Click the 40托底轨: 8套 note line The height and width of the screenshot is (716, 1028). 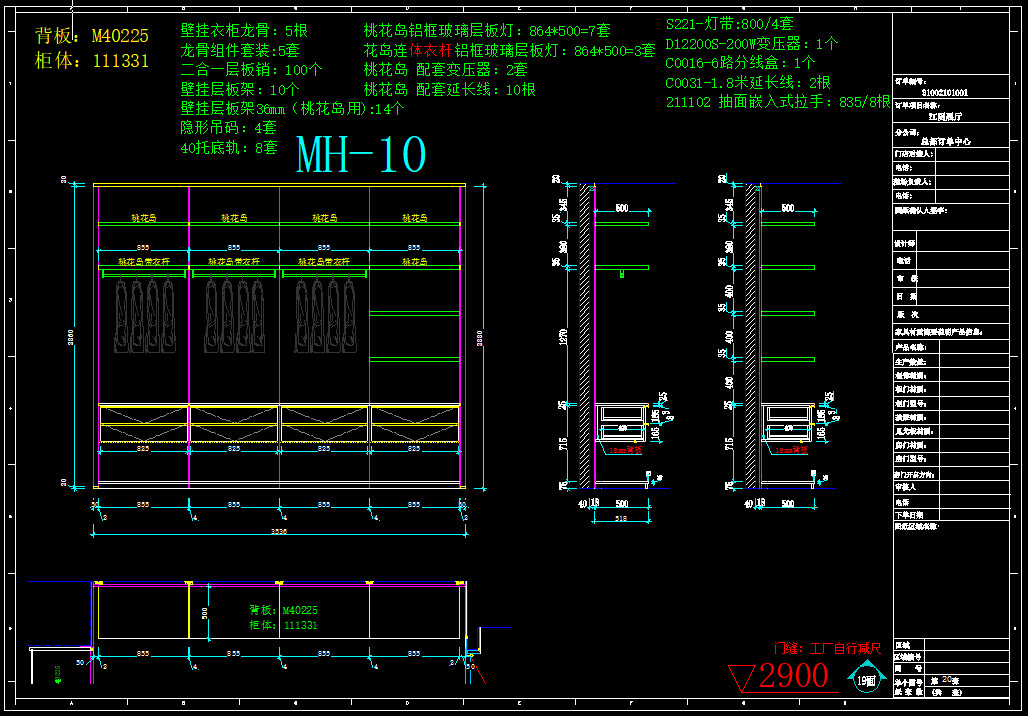(228, 147)
